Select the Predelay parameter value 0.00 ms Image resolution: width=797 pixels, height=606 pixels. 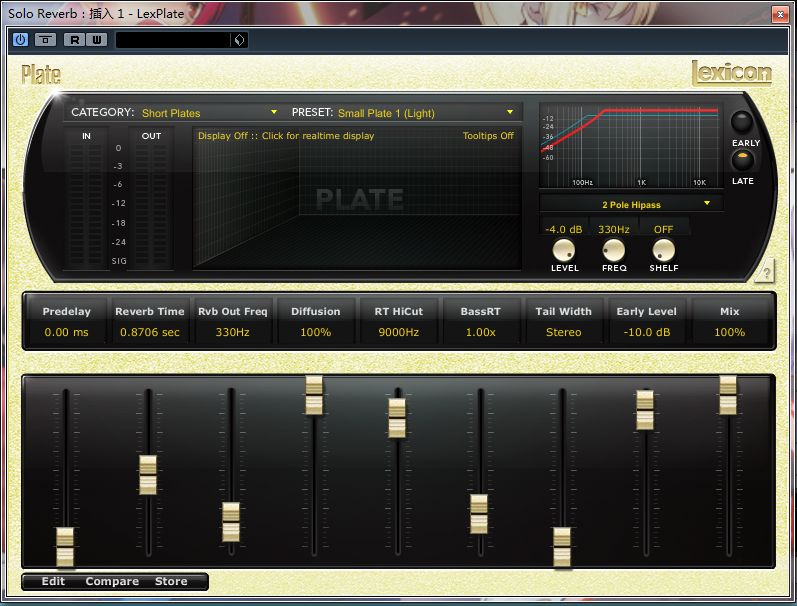click(x=66, y=332)
